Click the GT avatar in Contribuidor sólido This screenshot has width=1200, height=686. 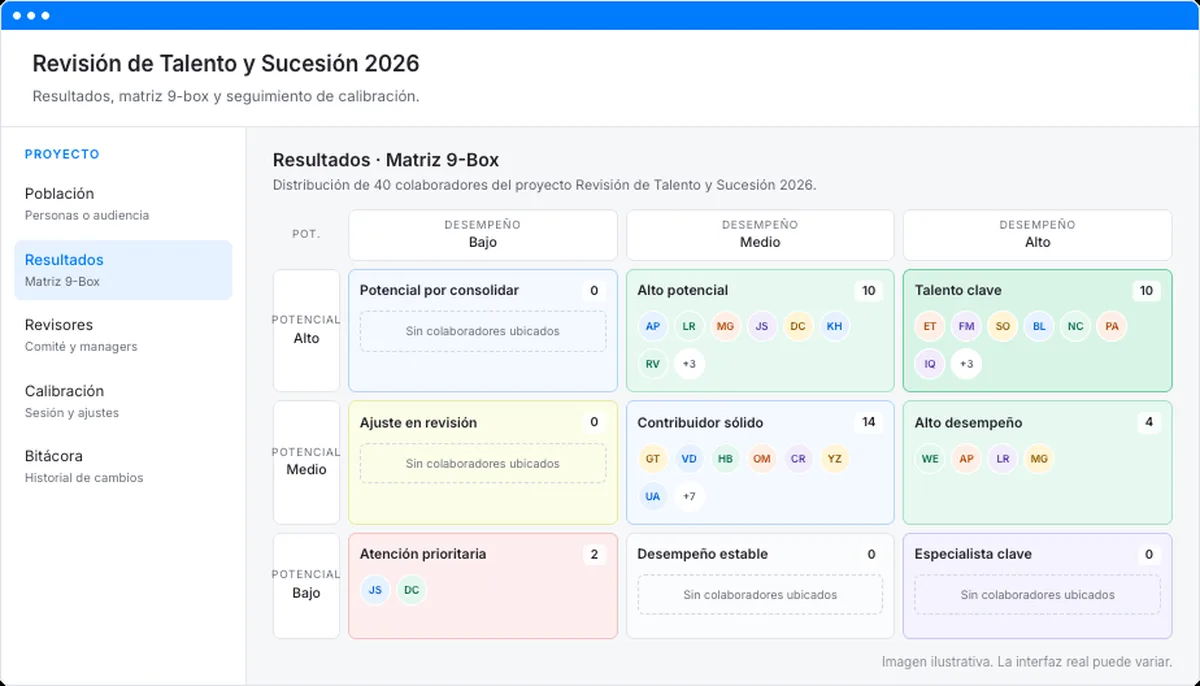[653, 458]
